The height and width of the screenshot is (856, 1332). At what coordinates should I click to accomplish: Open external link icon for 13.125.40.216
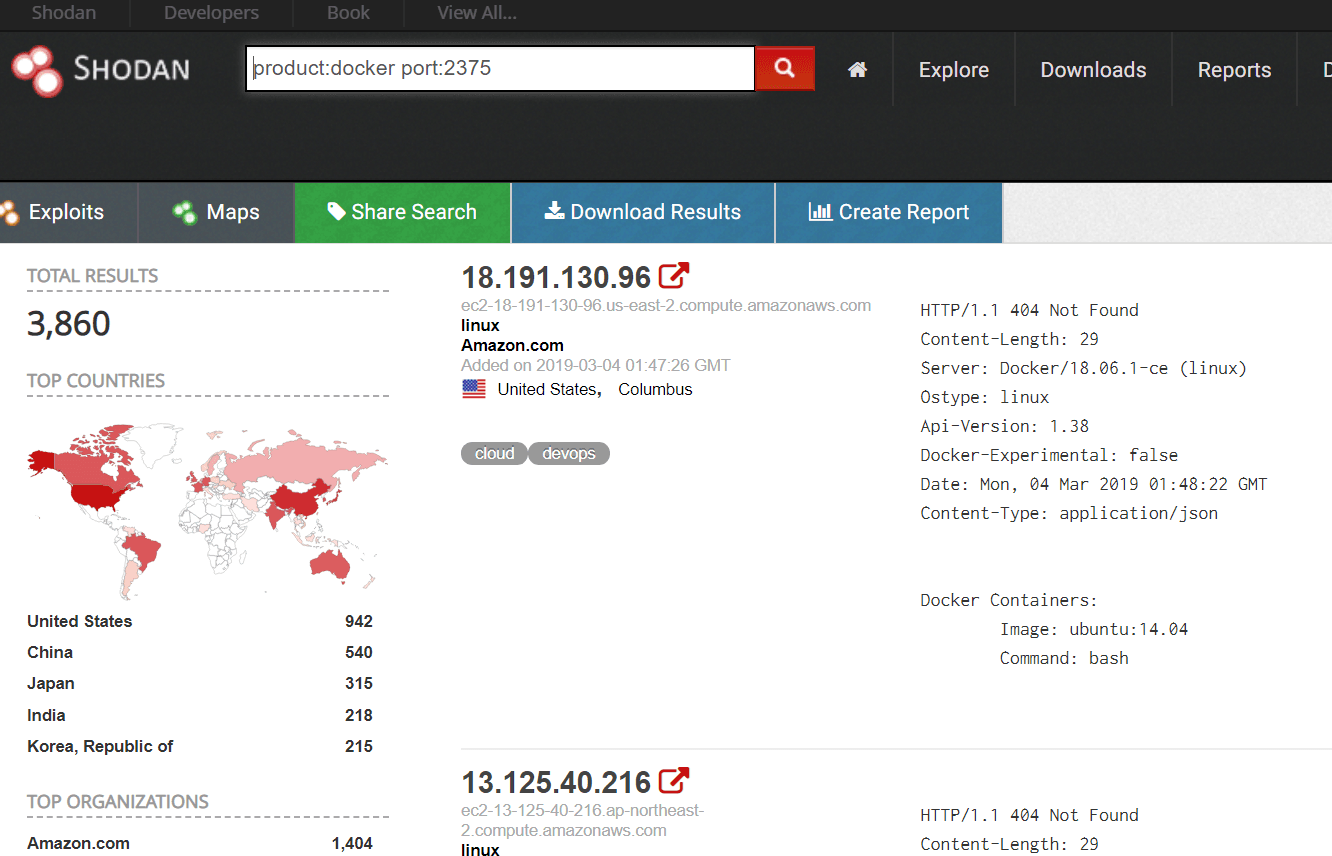click(x=674, y=780)
